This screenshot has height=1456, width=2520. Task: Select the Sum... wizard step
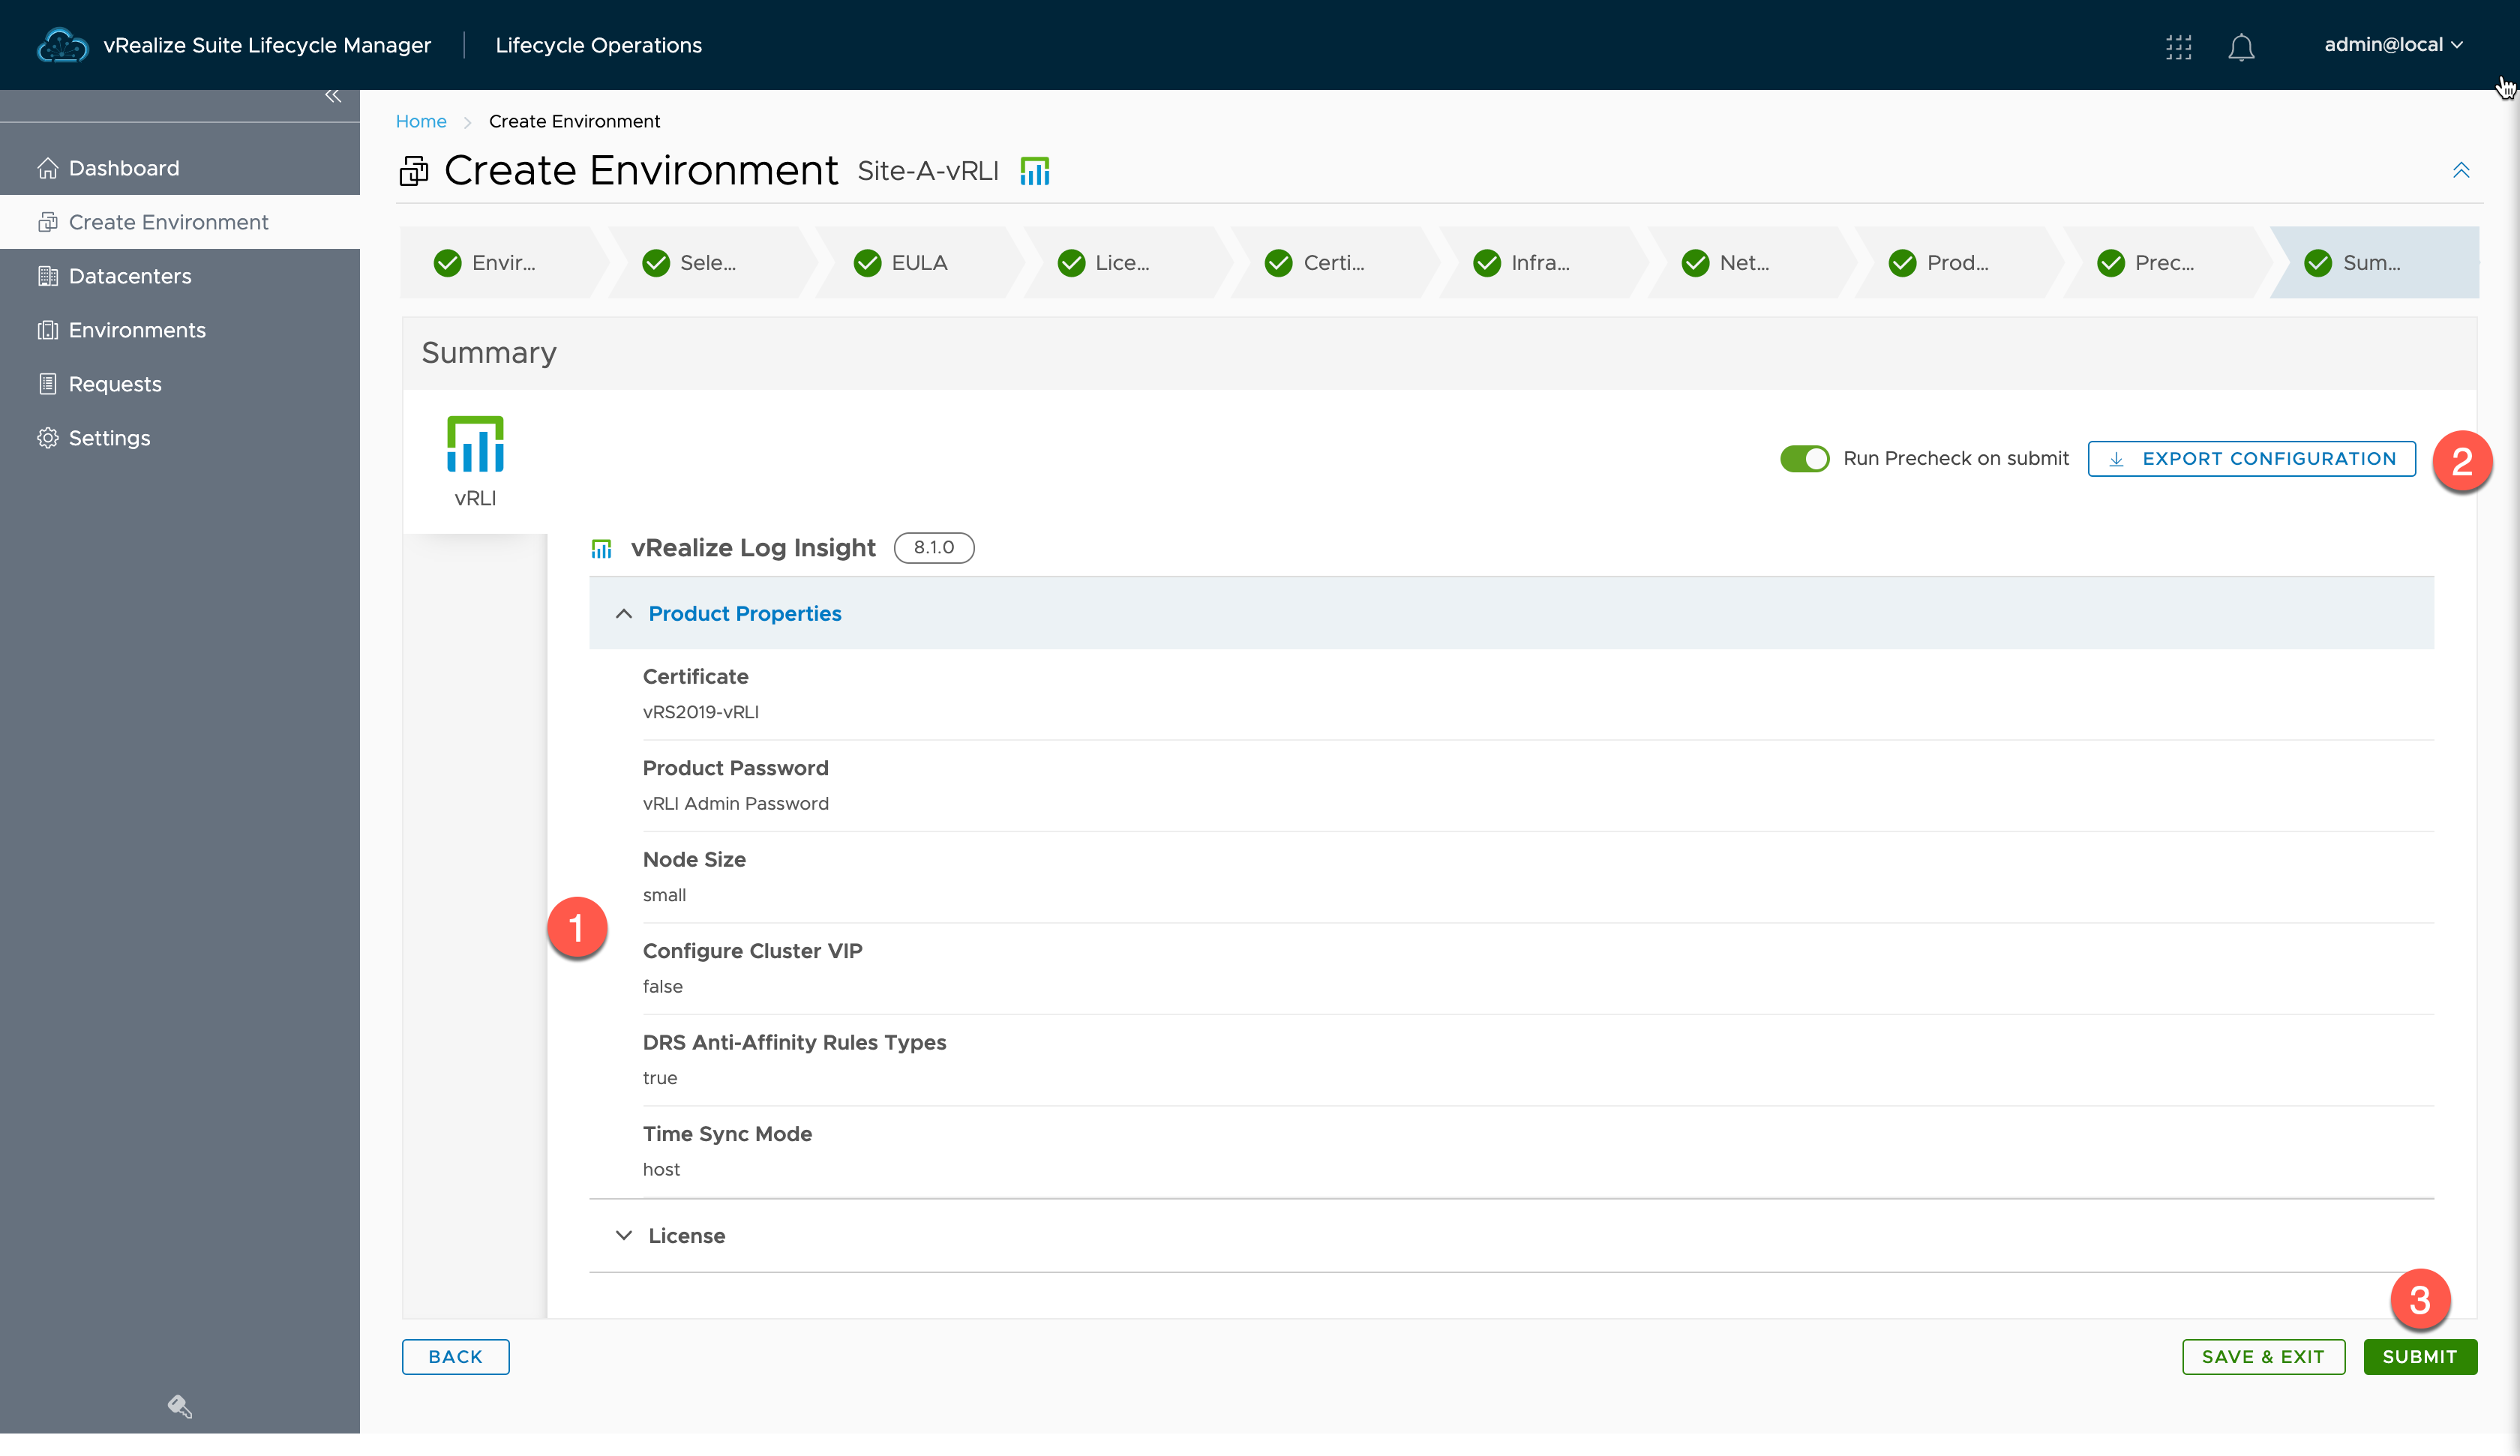pos(2375,263)
